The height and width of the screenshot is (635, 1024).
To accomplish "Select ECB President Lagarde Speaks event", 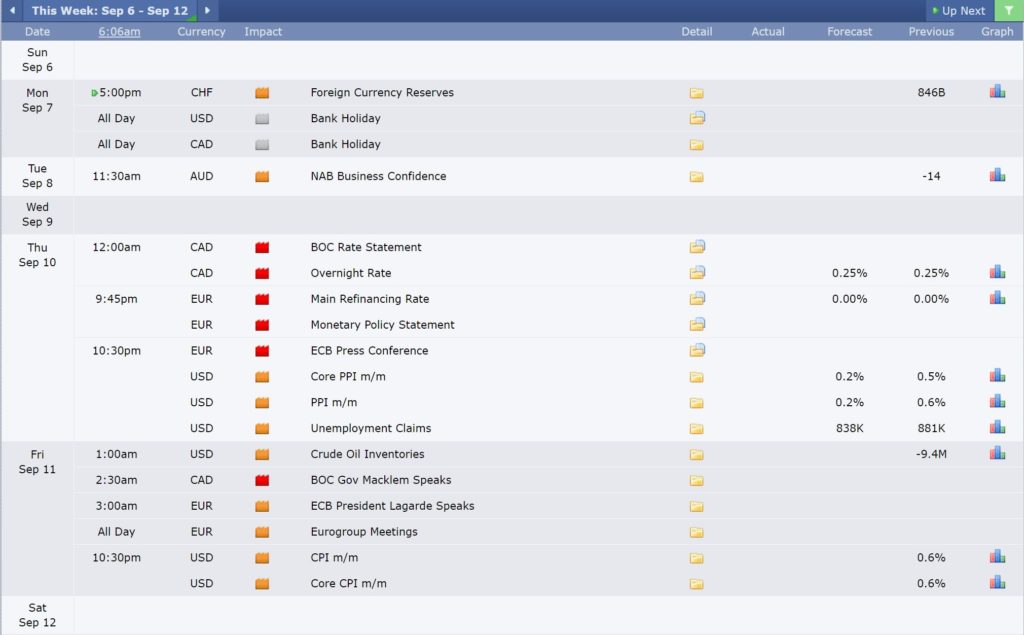I will [392, 506].
